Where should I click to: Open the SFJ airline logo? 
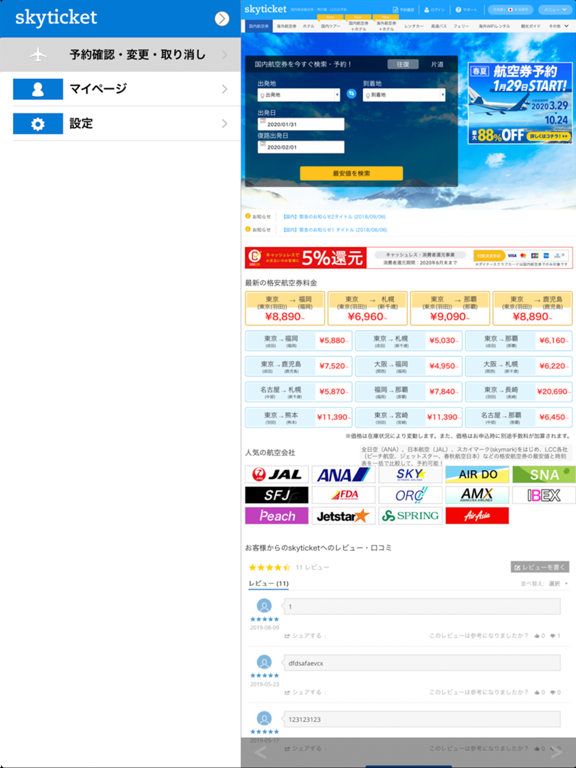coord(277,495)
